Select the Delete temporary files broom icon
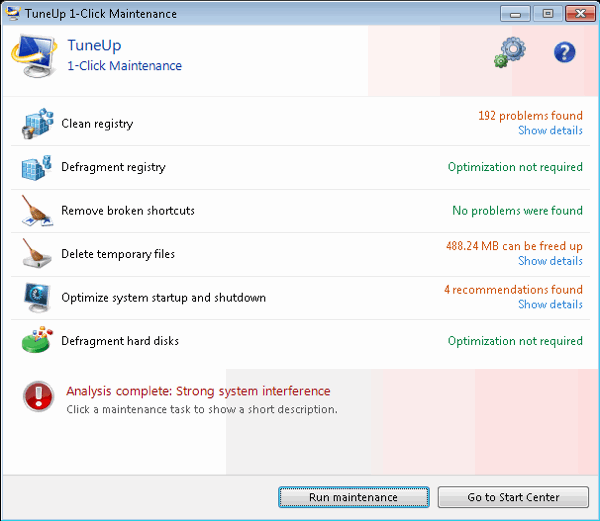Screen dimensions: 600x521 click(x=36, y=253)
